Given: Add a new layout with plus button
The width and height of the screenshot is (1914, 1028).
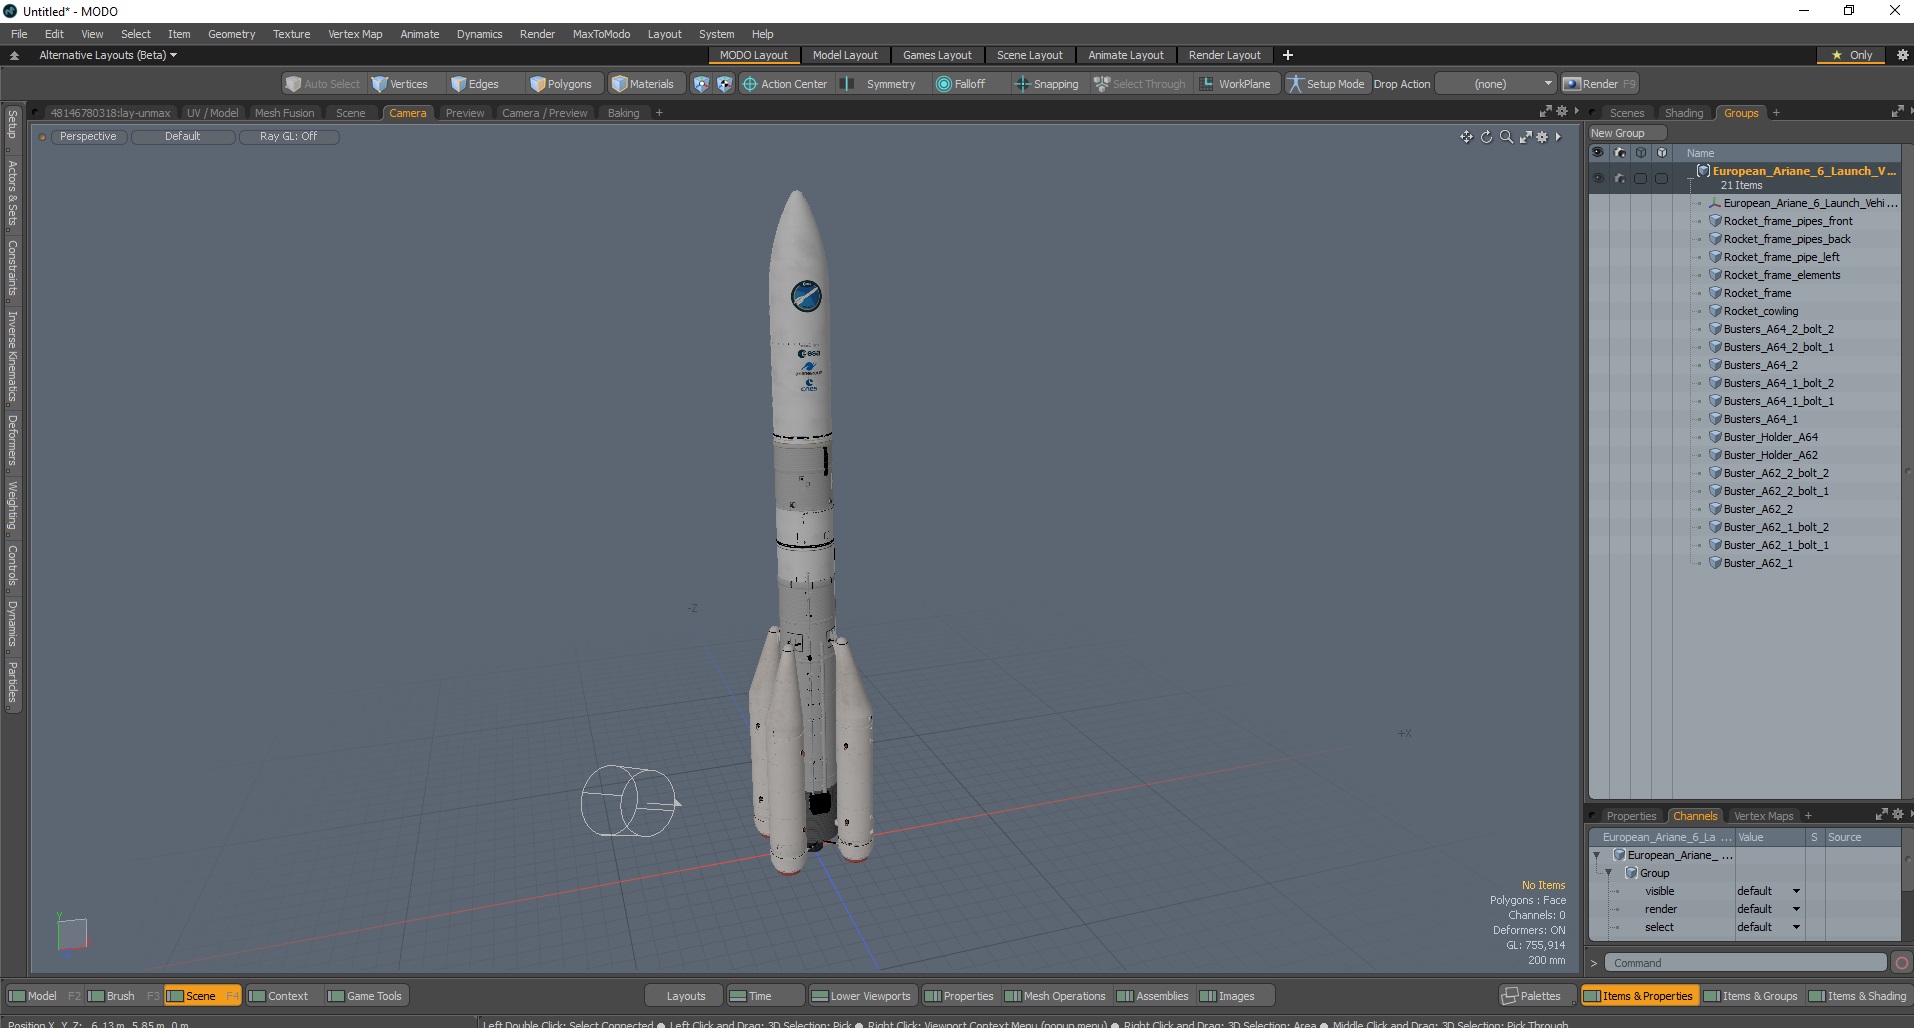Looking at the screenshot, I should coord(1288,55).
